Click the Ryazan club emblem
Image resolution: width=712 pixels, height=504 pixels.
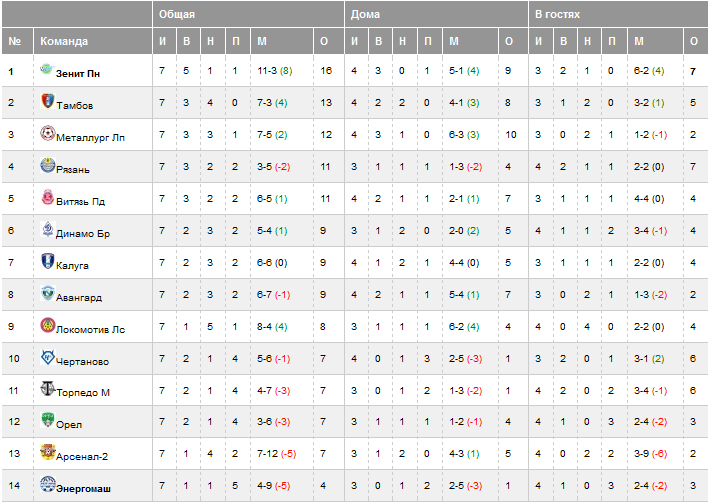point(48,166)
